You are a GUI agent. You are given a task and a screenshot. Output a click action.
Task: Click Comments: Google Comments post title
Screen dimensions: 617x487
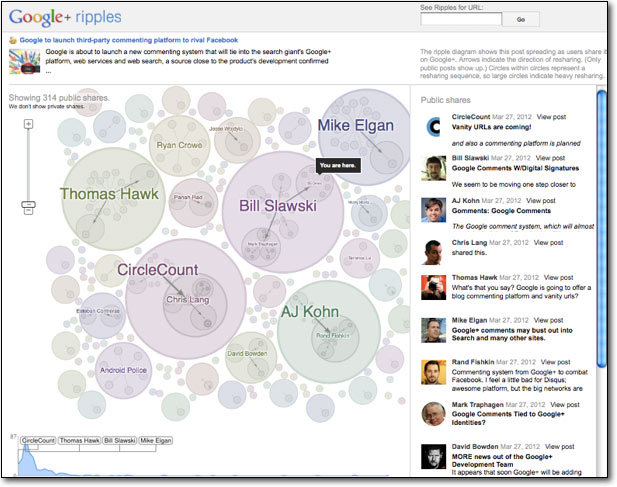coord(501,211)
